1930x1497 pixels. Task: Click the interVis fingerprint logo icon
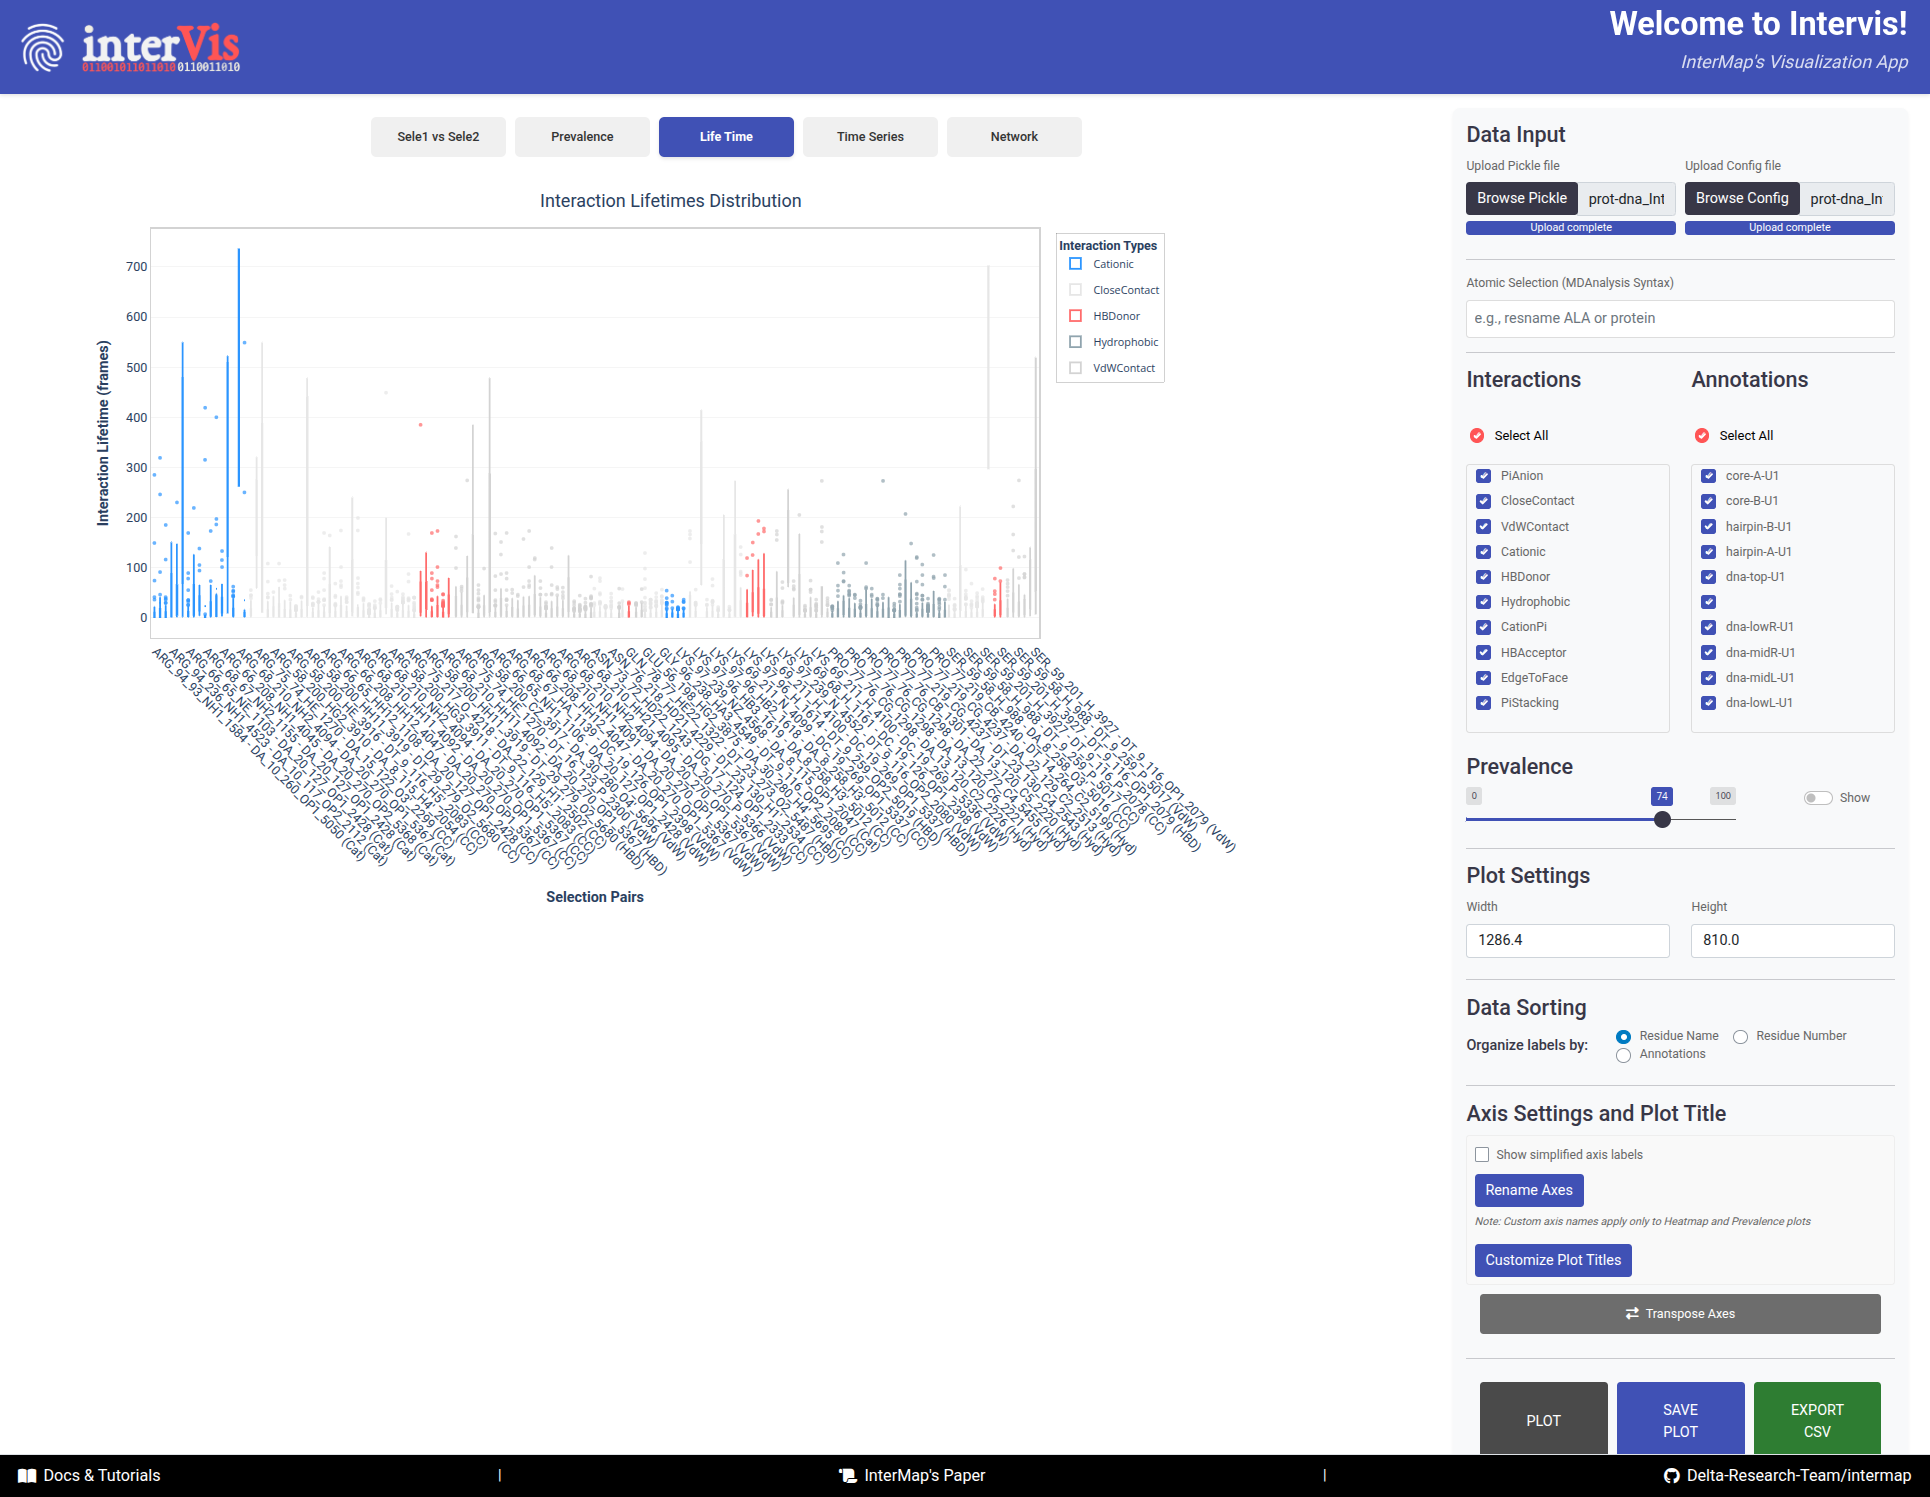click(x=42, y=47)
